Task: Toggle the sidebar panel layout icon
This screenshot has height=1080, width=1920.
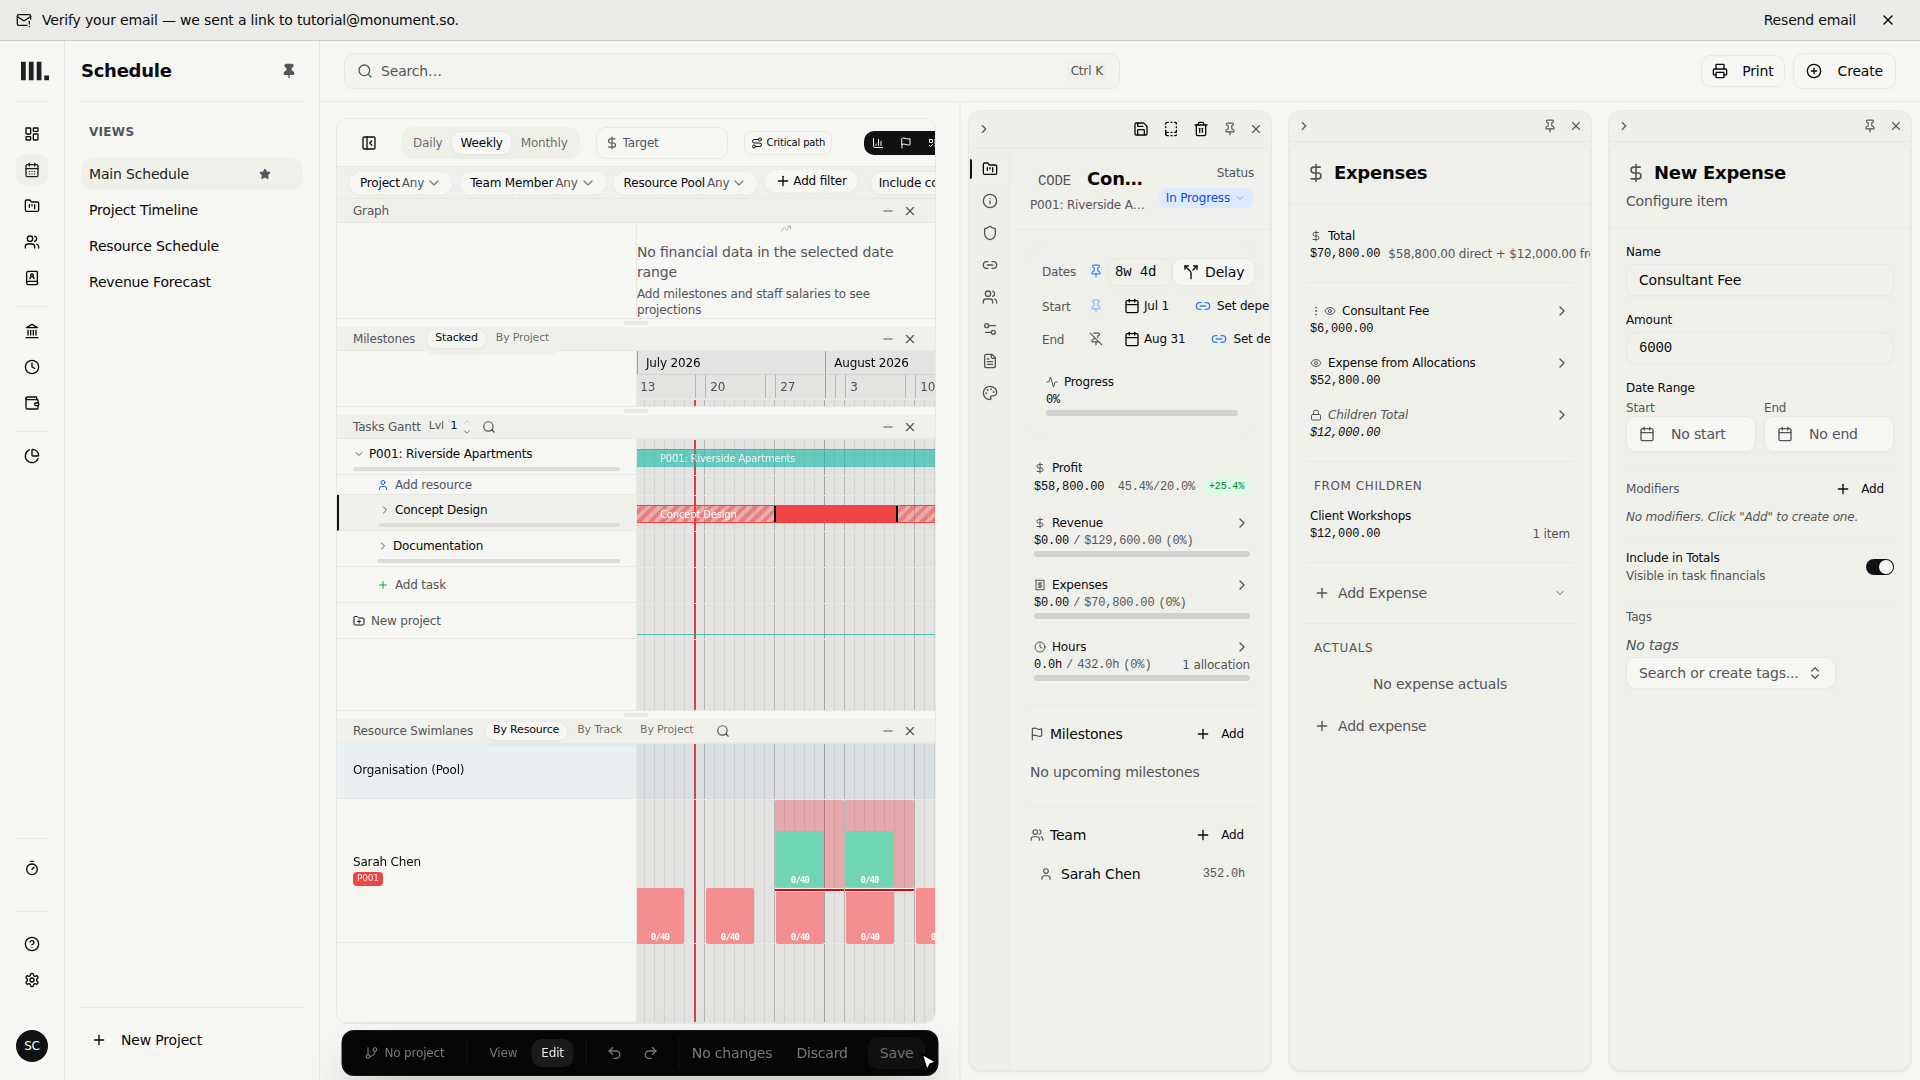Action: coord(369,143)
